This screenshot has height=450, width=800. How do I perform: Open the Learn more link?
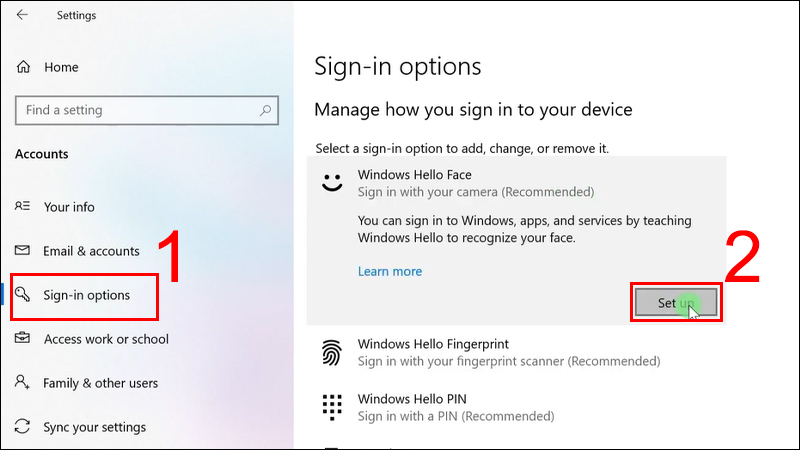390,271
